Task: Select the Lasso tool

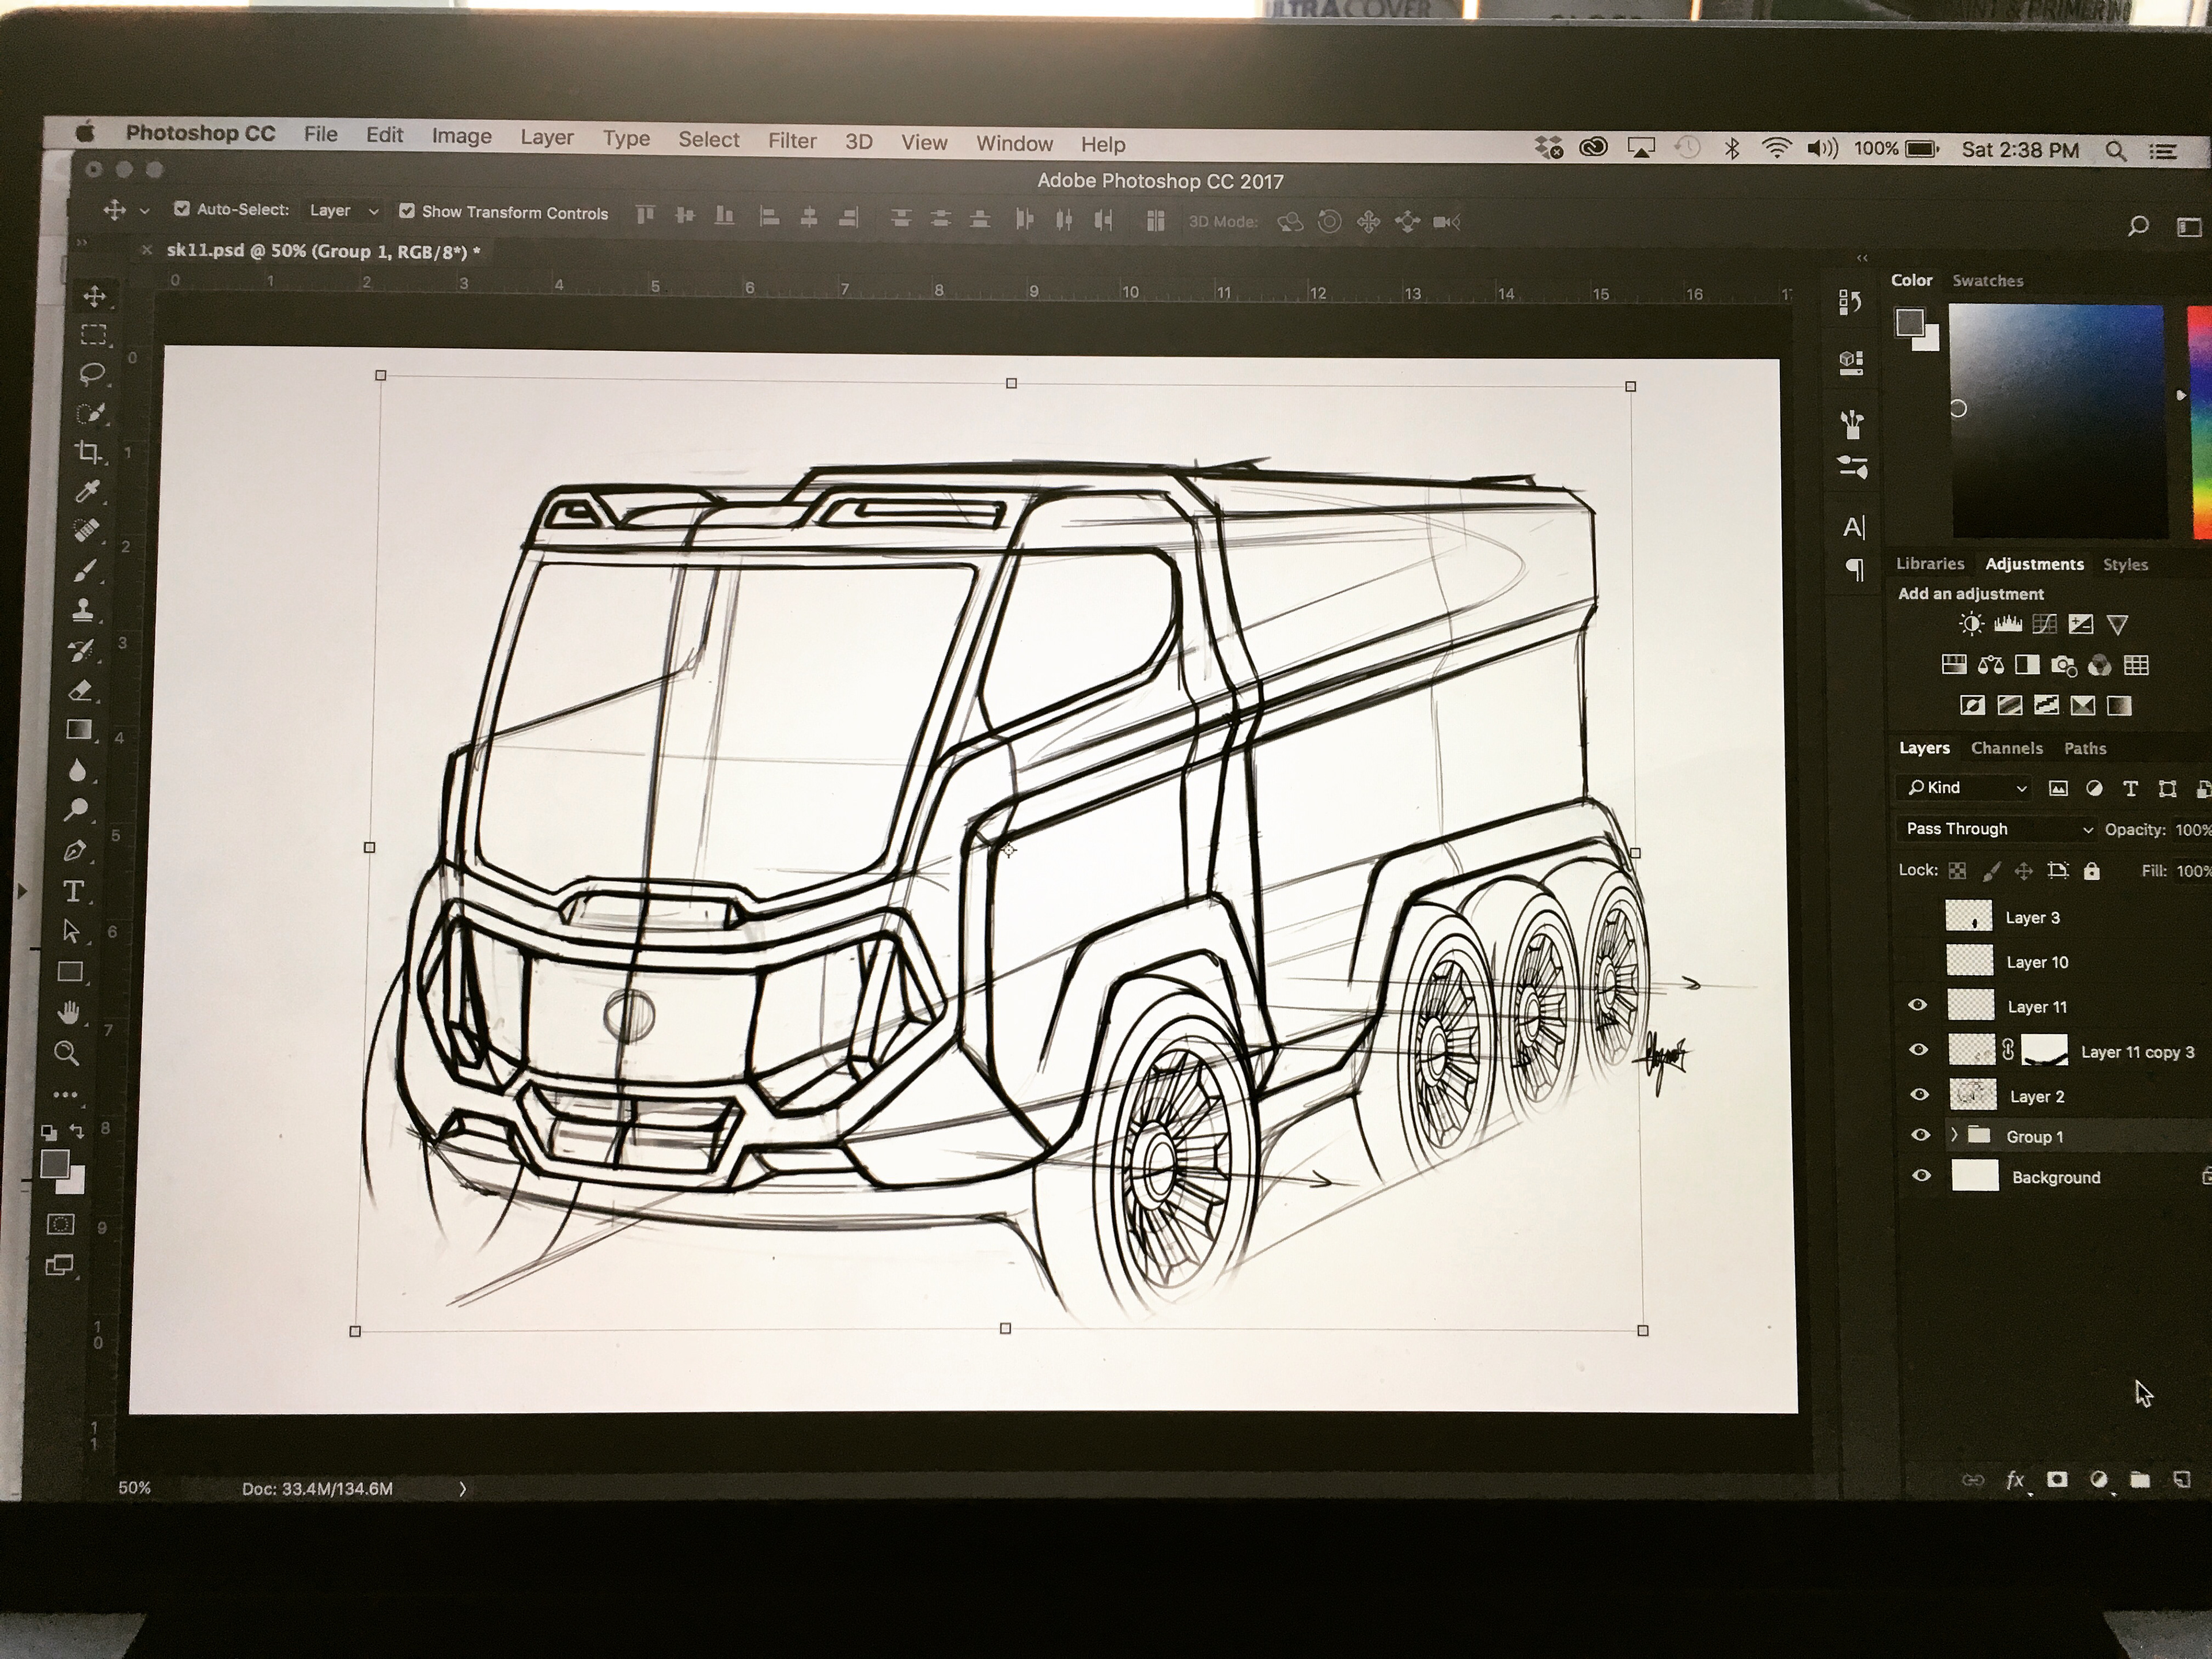Action: point(92,374)
